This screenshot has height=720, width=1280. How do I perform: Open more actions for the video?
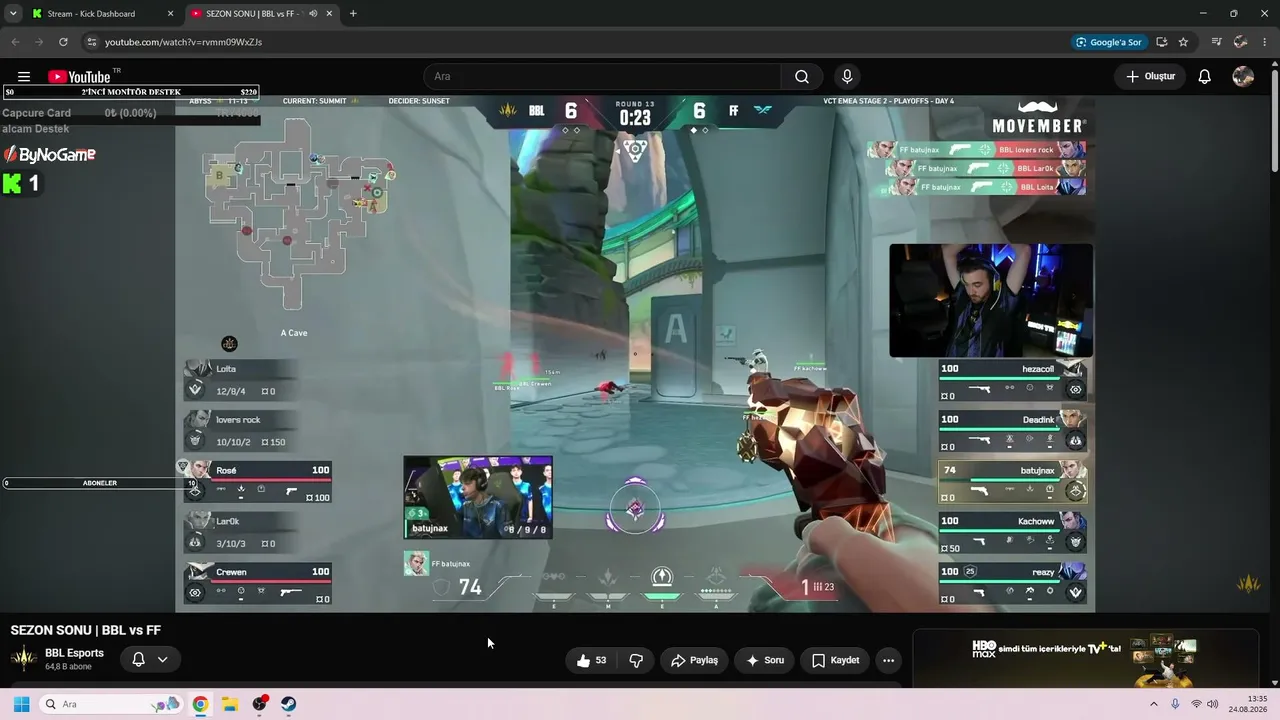pyautogui.click(x=888, y=660)
